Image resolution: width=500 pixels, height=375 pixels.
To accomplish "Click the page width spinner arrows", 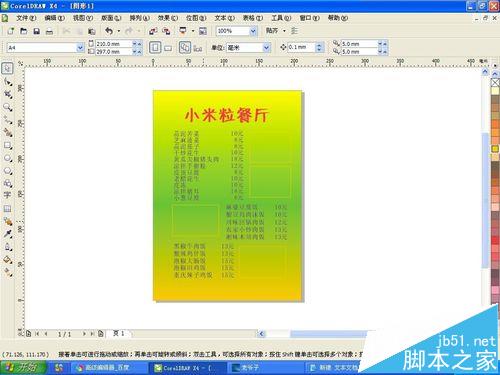I will pos(137,44).
